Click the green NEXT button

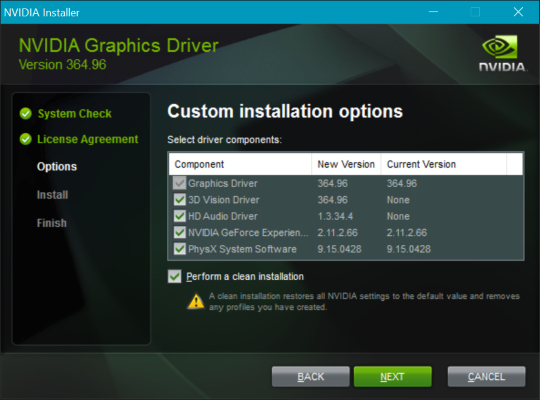pos(393,377)
